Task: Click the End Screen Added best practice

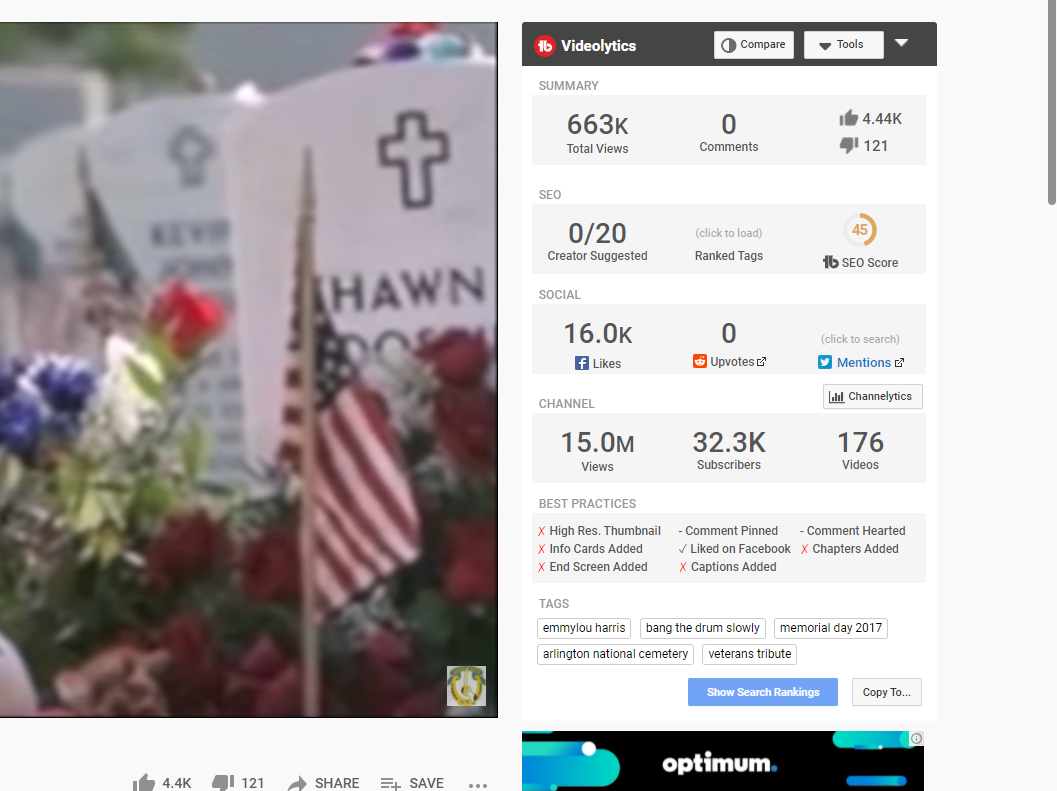Action: click(x=593, y=567)
